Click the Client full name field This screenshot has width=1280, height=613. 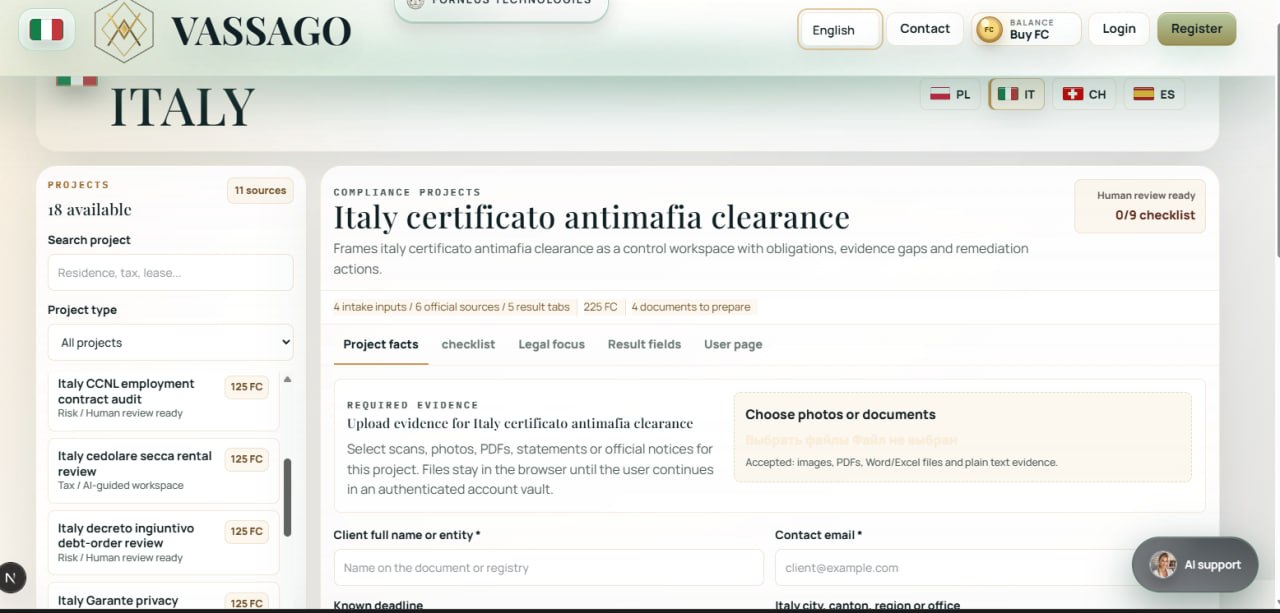click(548, 567)
